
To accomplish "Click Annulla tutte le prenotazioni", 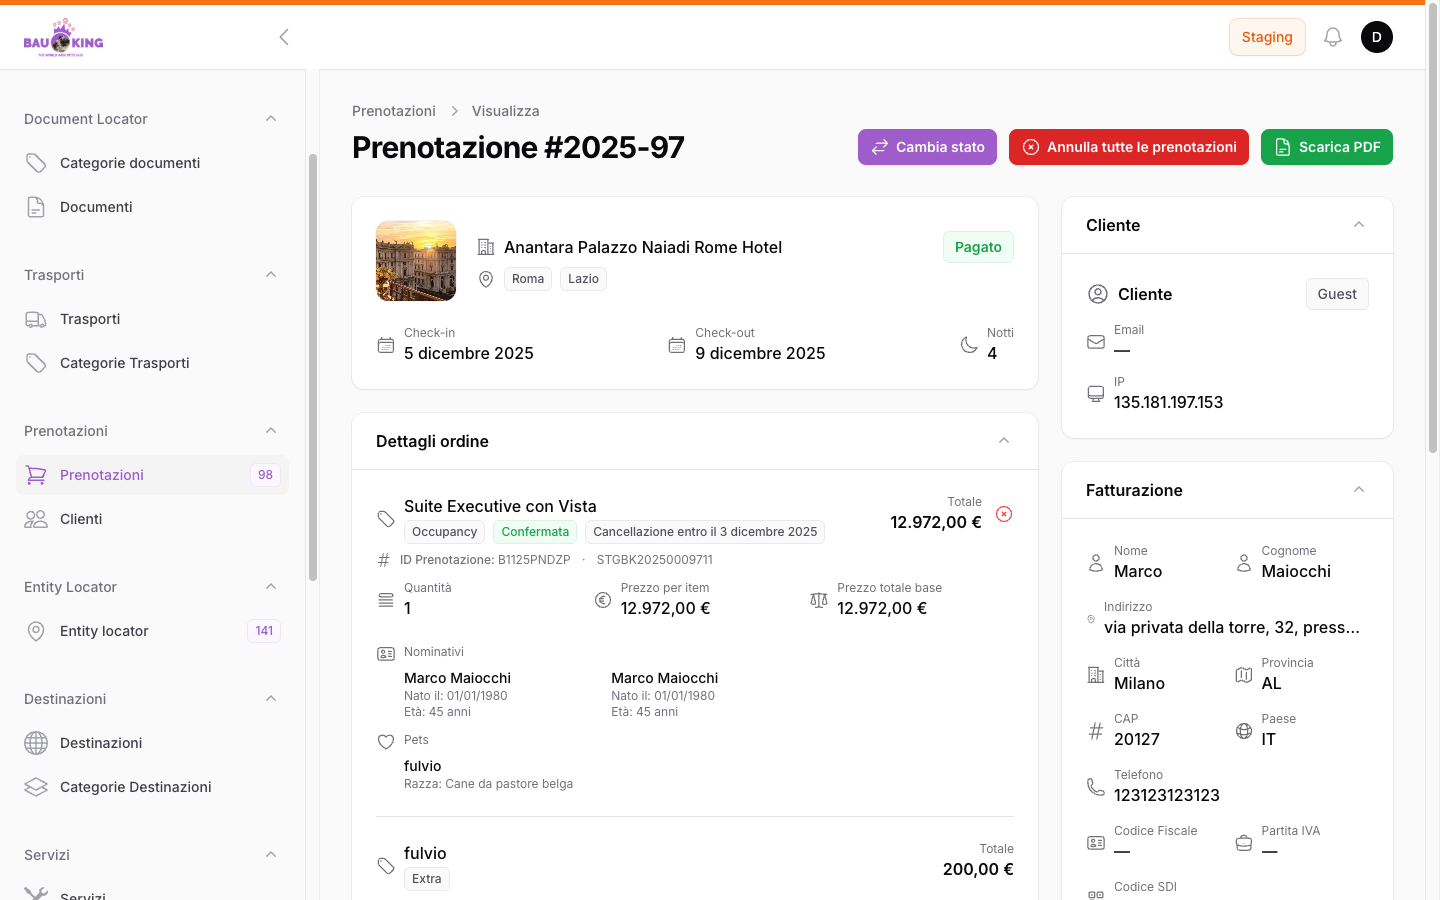I will (x=1129, y=147).
